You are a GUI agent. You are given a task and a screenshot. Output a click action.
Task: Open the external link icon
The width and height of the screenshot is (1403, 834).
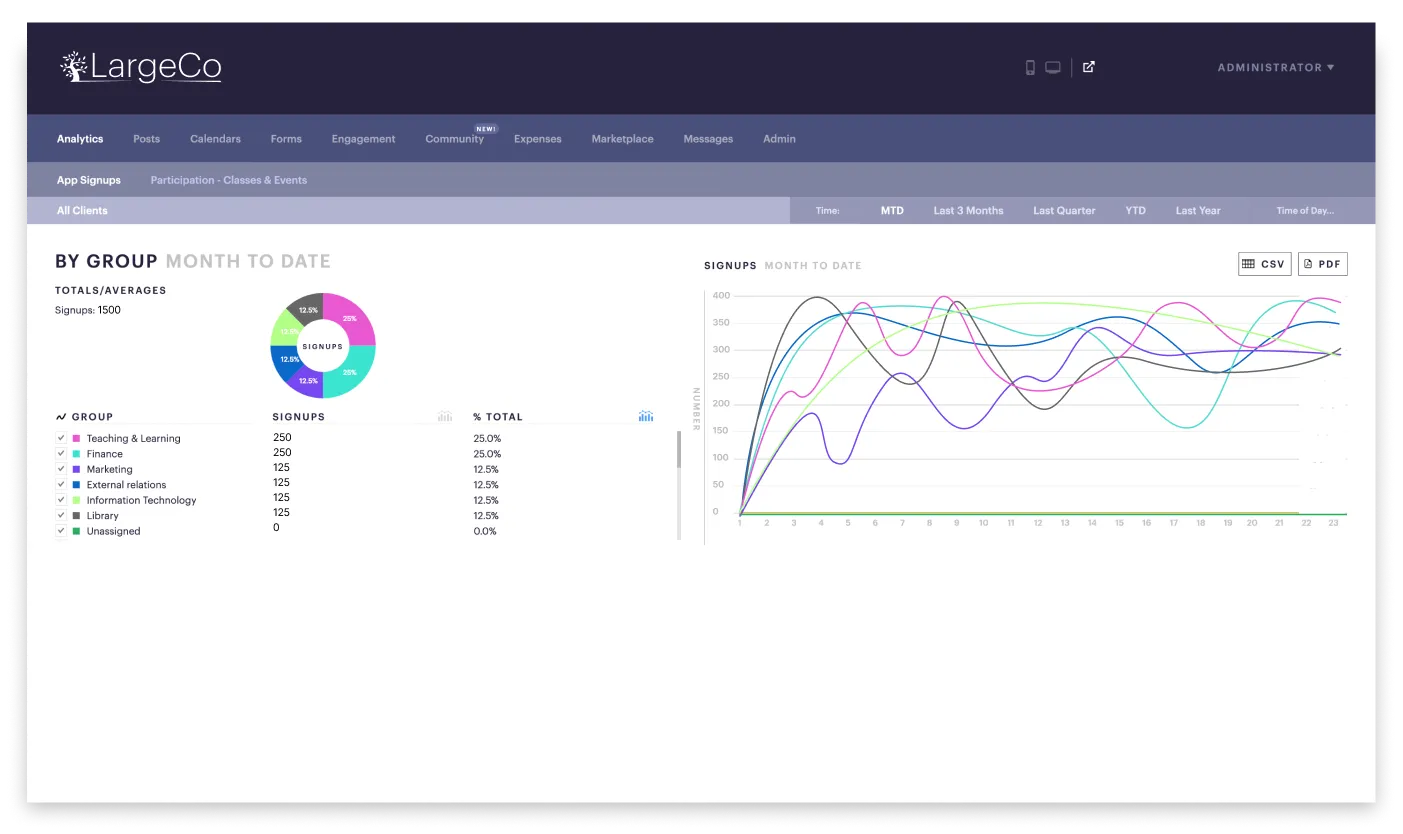click(1089, 67)
